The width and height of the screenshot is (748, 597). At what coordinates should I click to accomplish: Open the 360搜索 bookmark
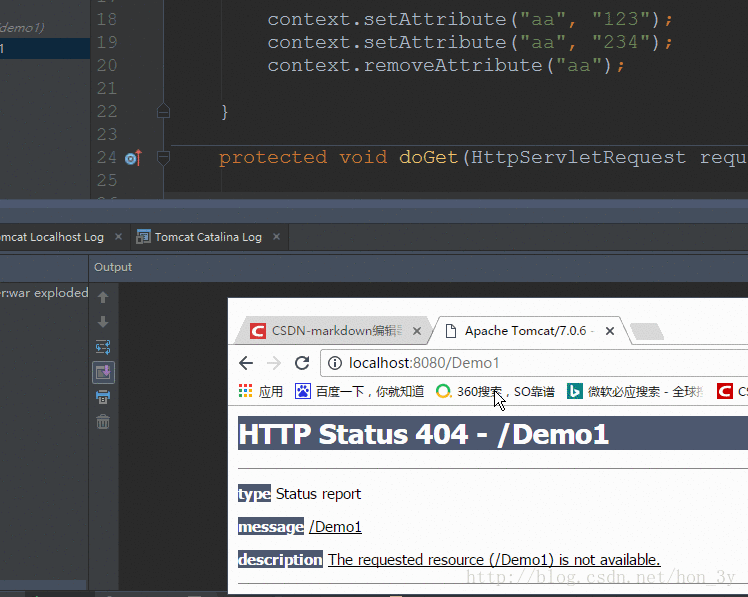[x=495, y=391]
